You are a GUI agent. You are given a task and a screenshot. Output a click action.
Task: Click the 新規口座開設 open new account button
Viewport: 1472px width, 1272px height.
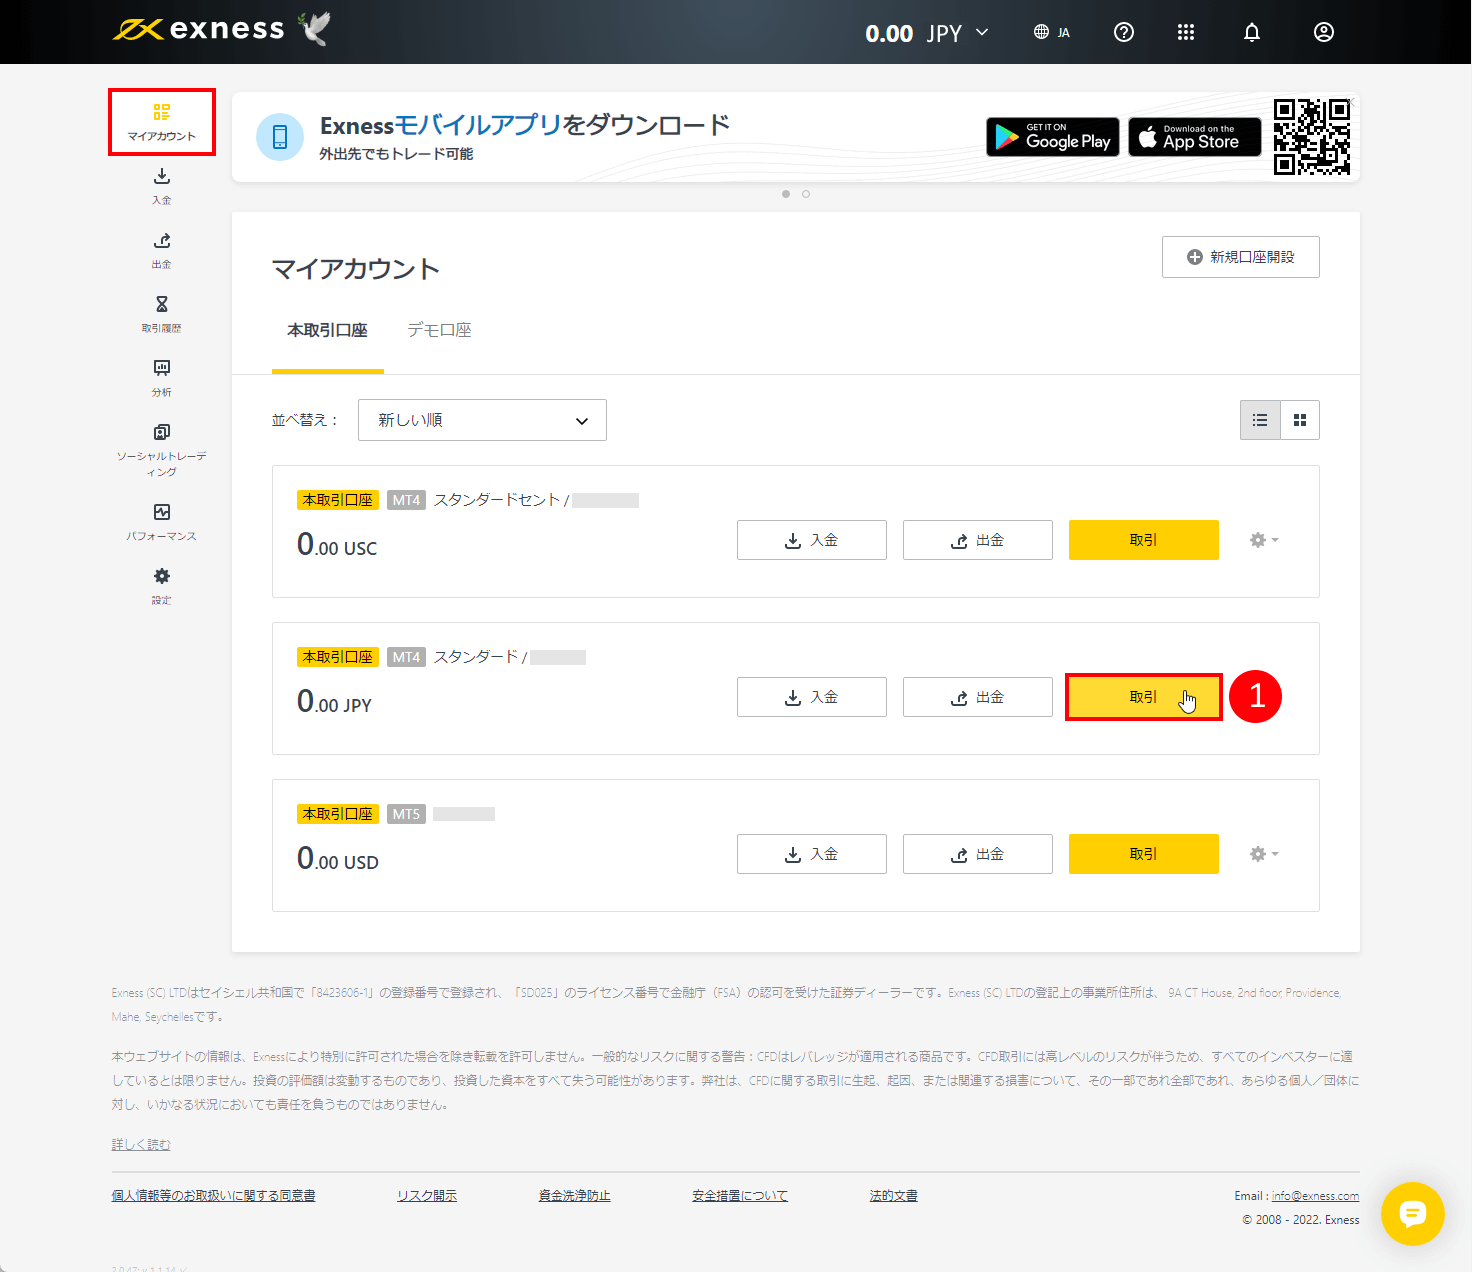1240,257
